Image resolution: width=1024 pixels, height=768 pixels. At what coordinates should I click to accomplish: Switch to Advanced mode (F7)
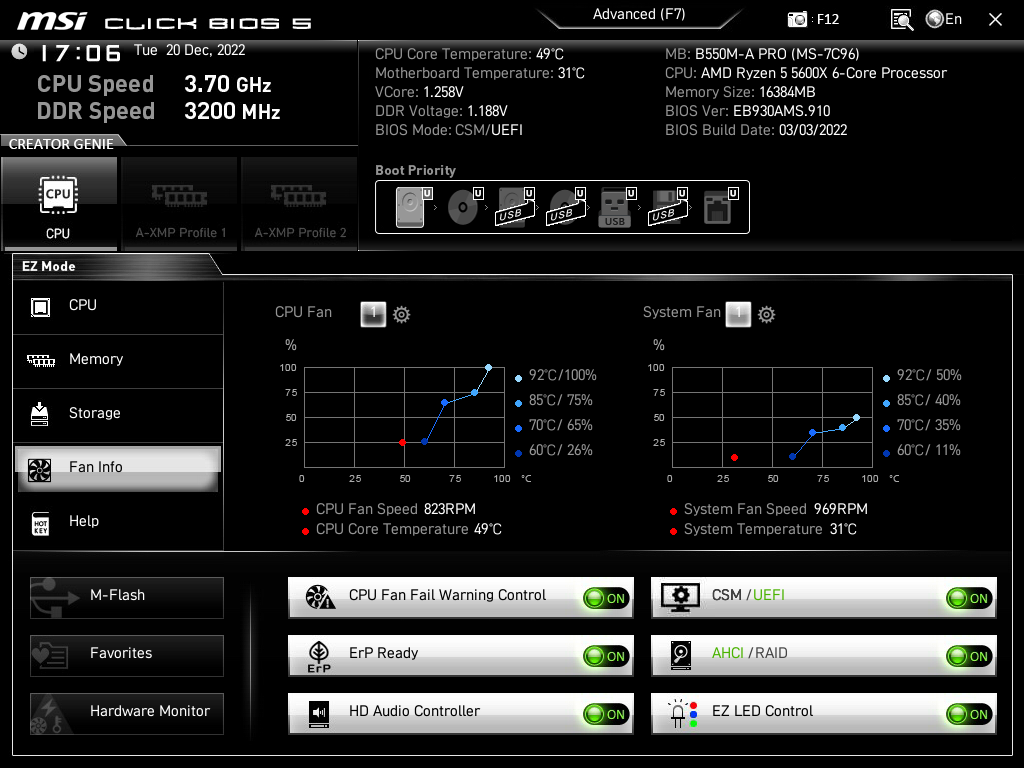coord(639,14)
